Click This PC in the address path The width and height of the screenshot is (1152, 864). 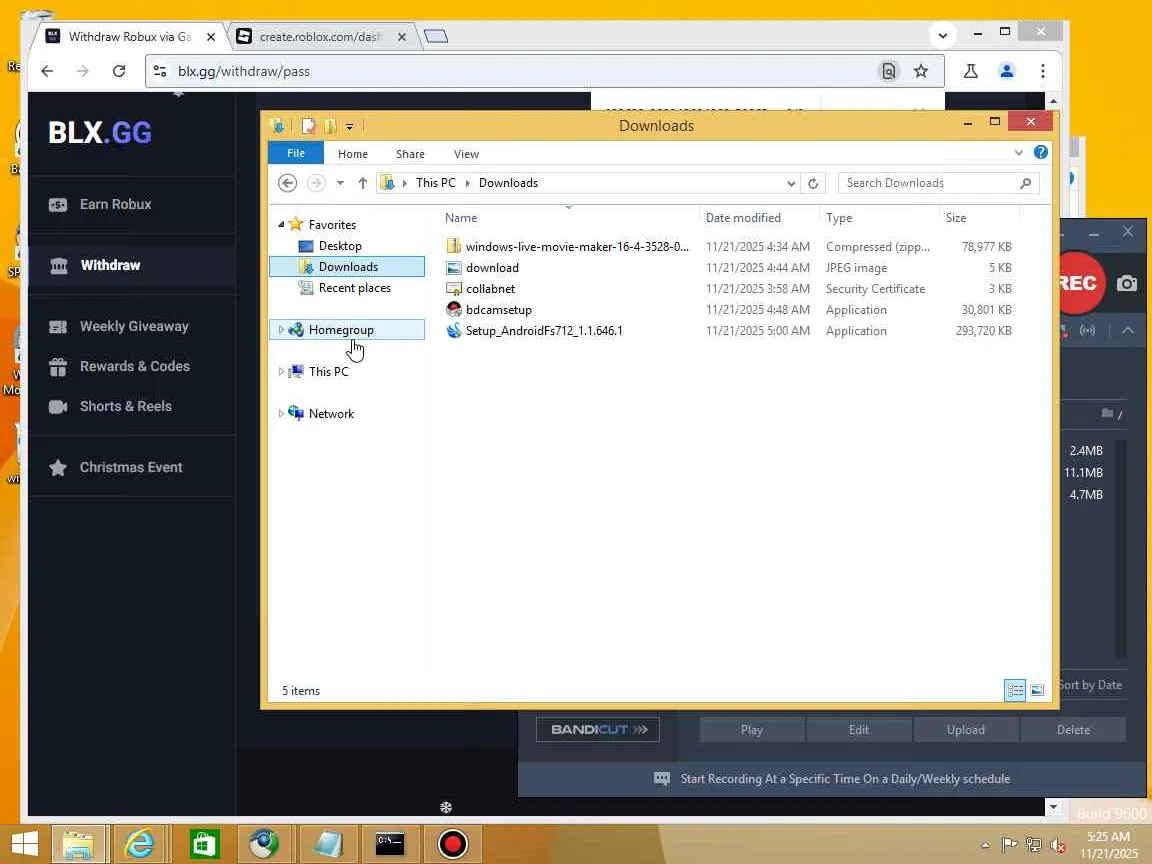pyautogui.click(x=436, y=183)
